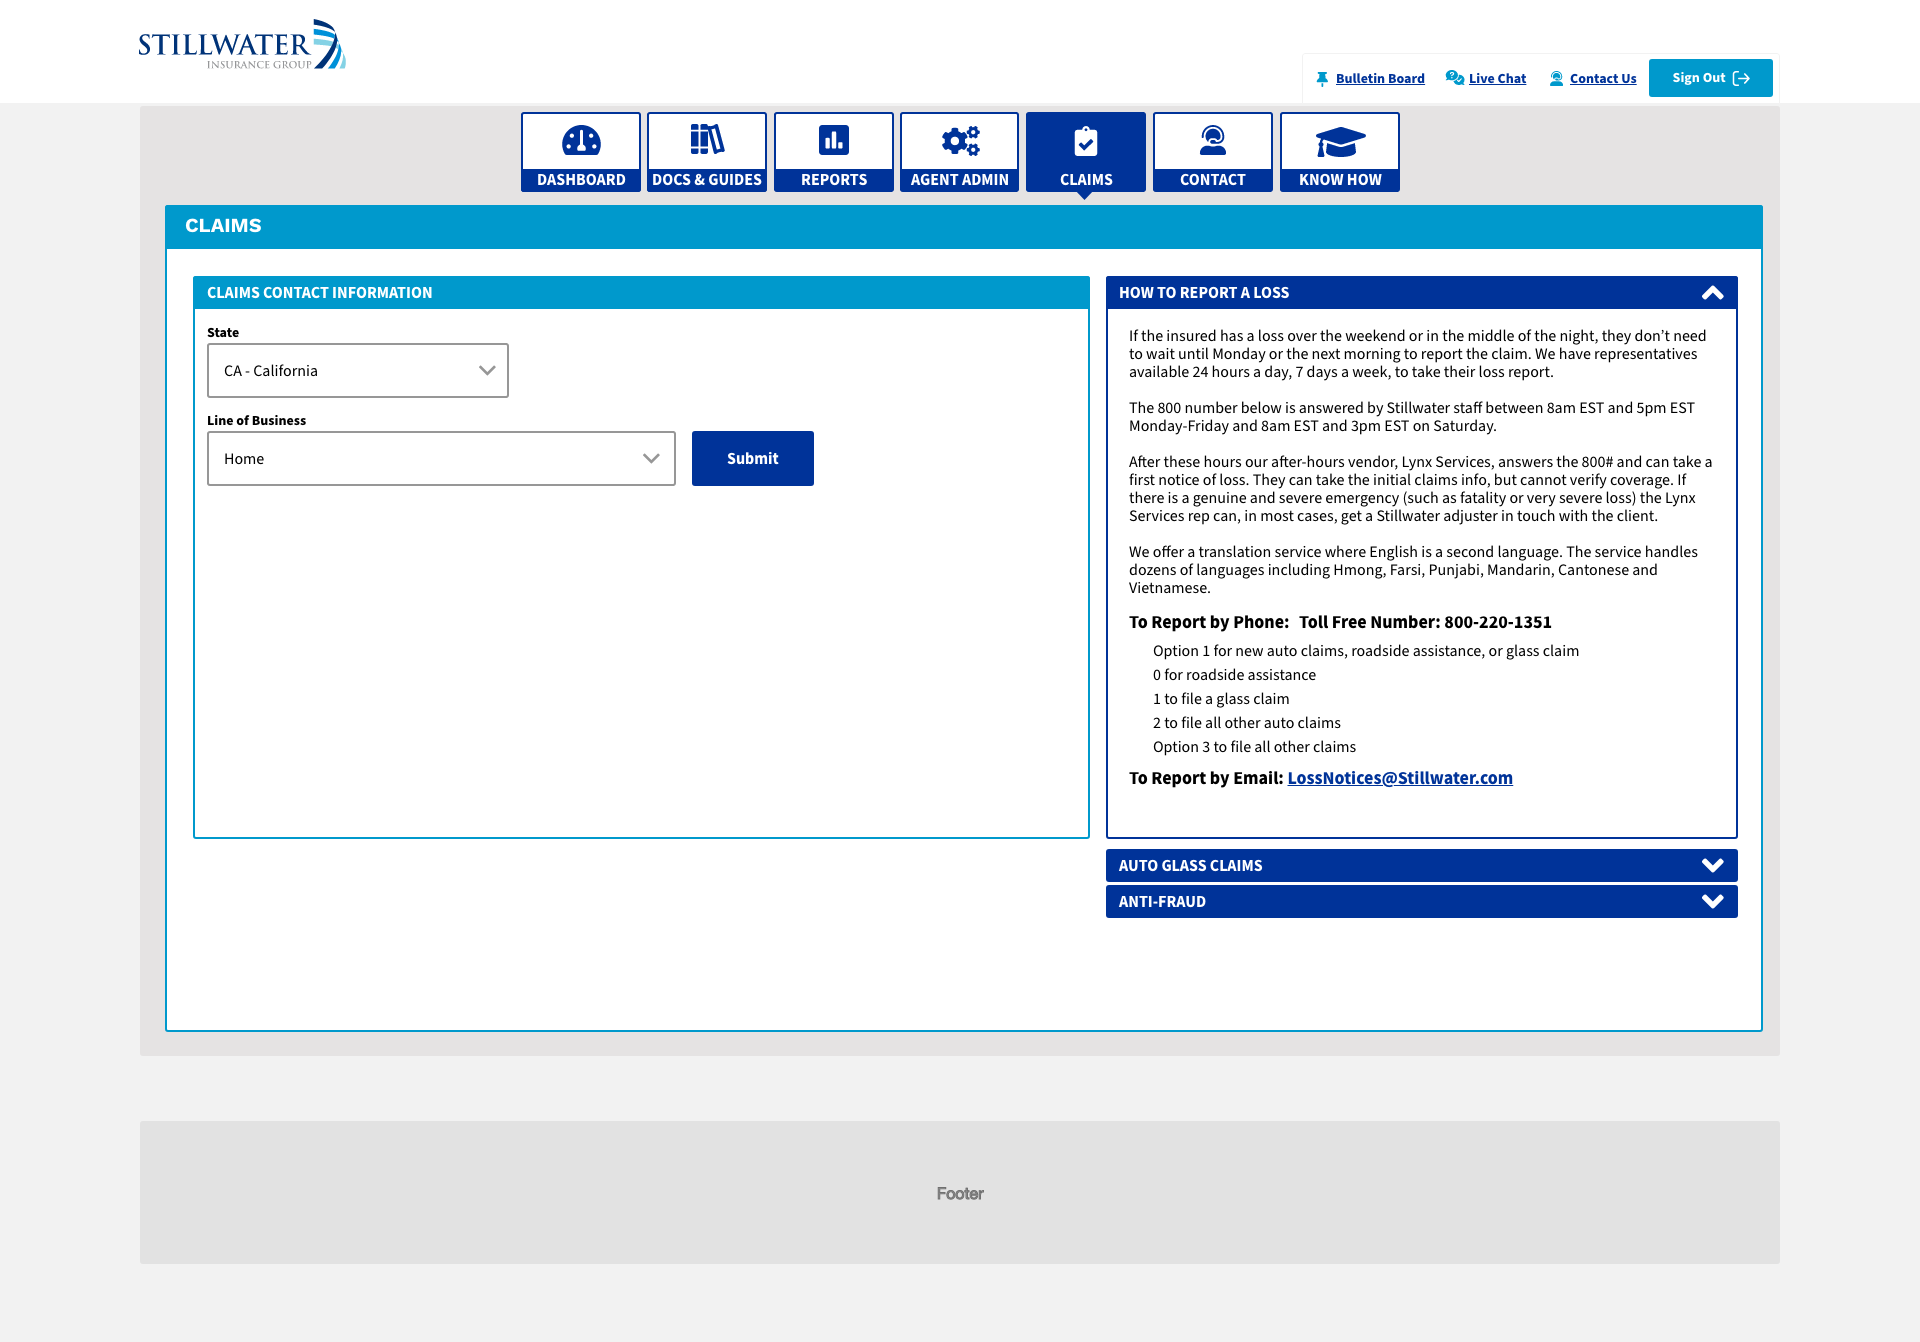This screenshot has height=1342, width=1920.
Task: Click the HOW TO REPORT A LOSS header
Action: coord(1422,293)
